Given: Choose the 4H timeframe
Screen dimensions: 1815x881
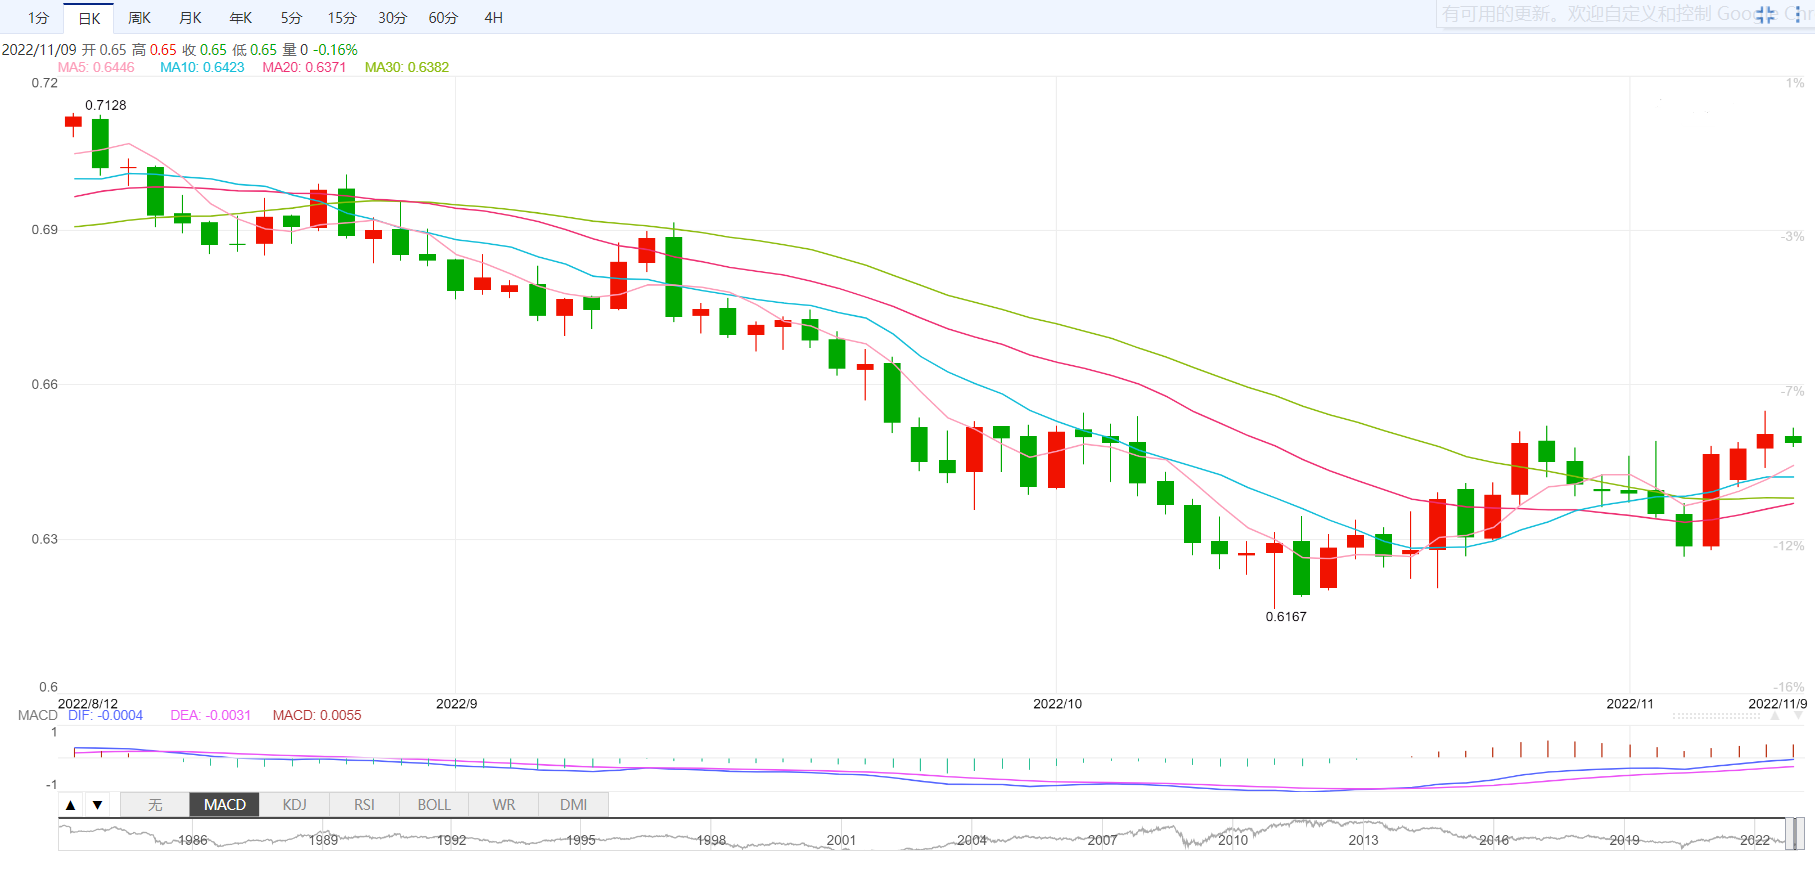Looking at the screenshot, I should click(493, 18).
